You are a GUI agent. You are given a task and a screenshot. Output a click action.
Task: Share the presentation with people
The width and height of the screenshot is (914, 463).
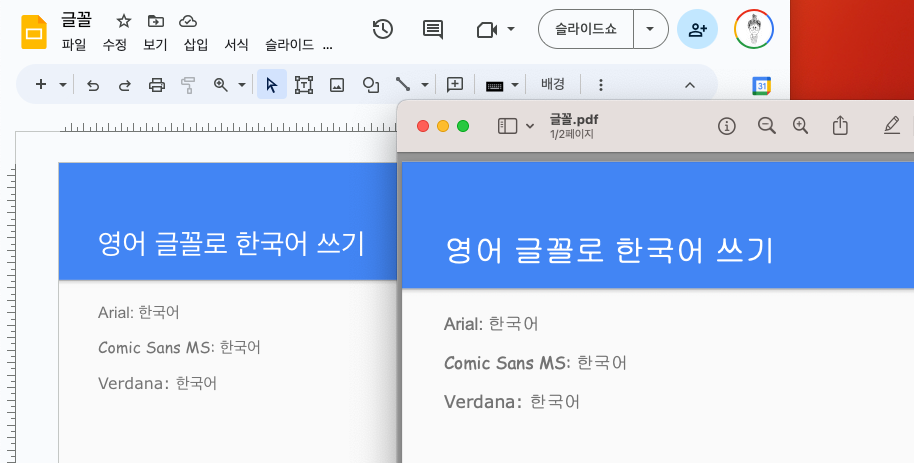pos(697,29)
